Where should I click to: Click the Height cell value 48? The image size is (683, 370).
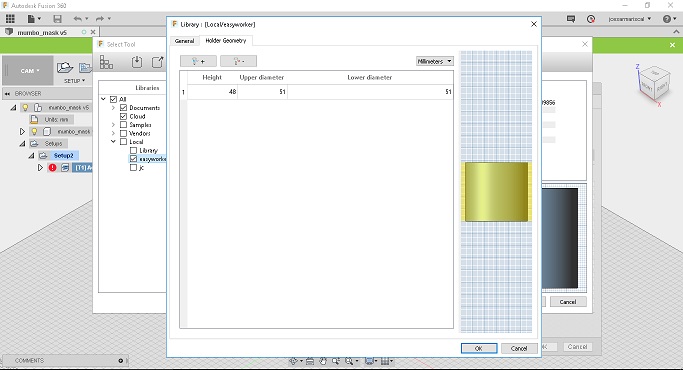tap(213, 92)
